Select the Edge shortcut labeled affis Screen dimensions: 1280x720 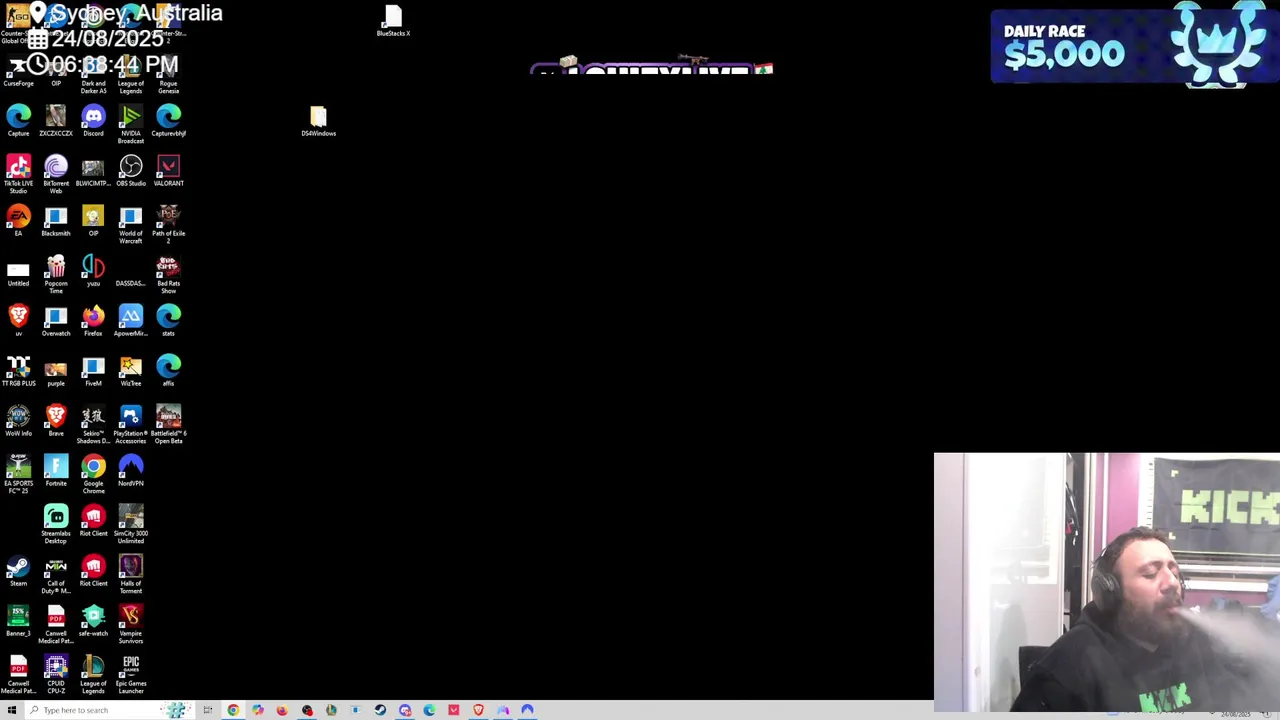pos(168,369)
